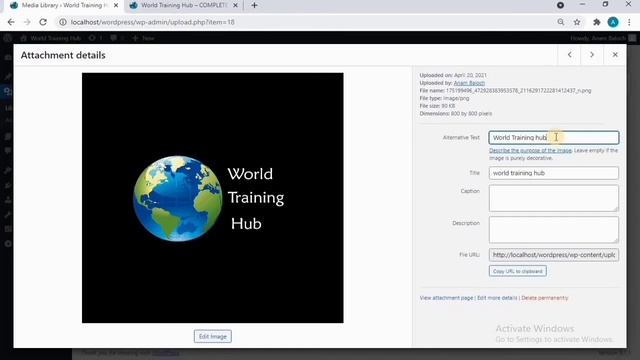Click the browser address bar URL
The width and height of the screenshot is (640, 360).
[153, 22]
